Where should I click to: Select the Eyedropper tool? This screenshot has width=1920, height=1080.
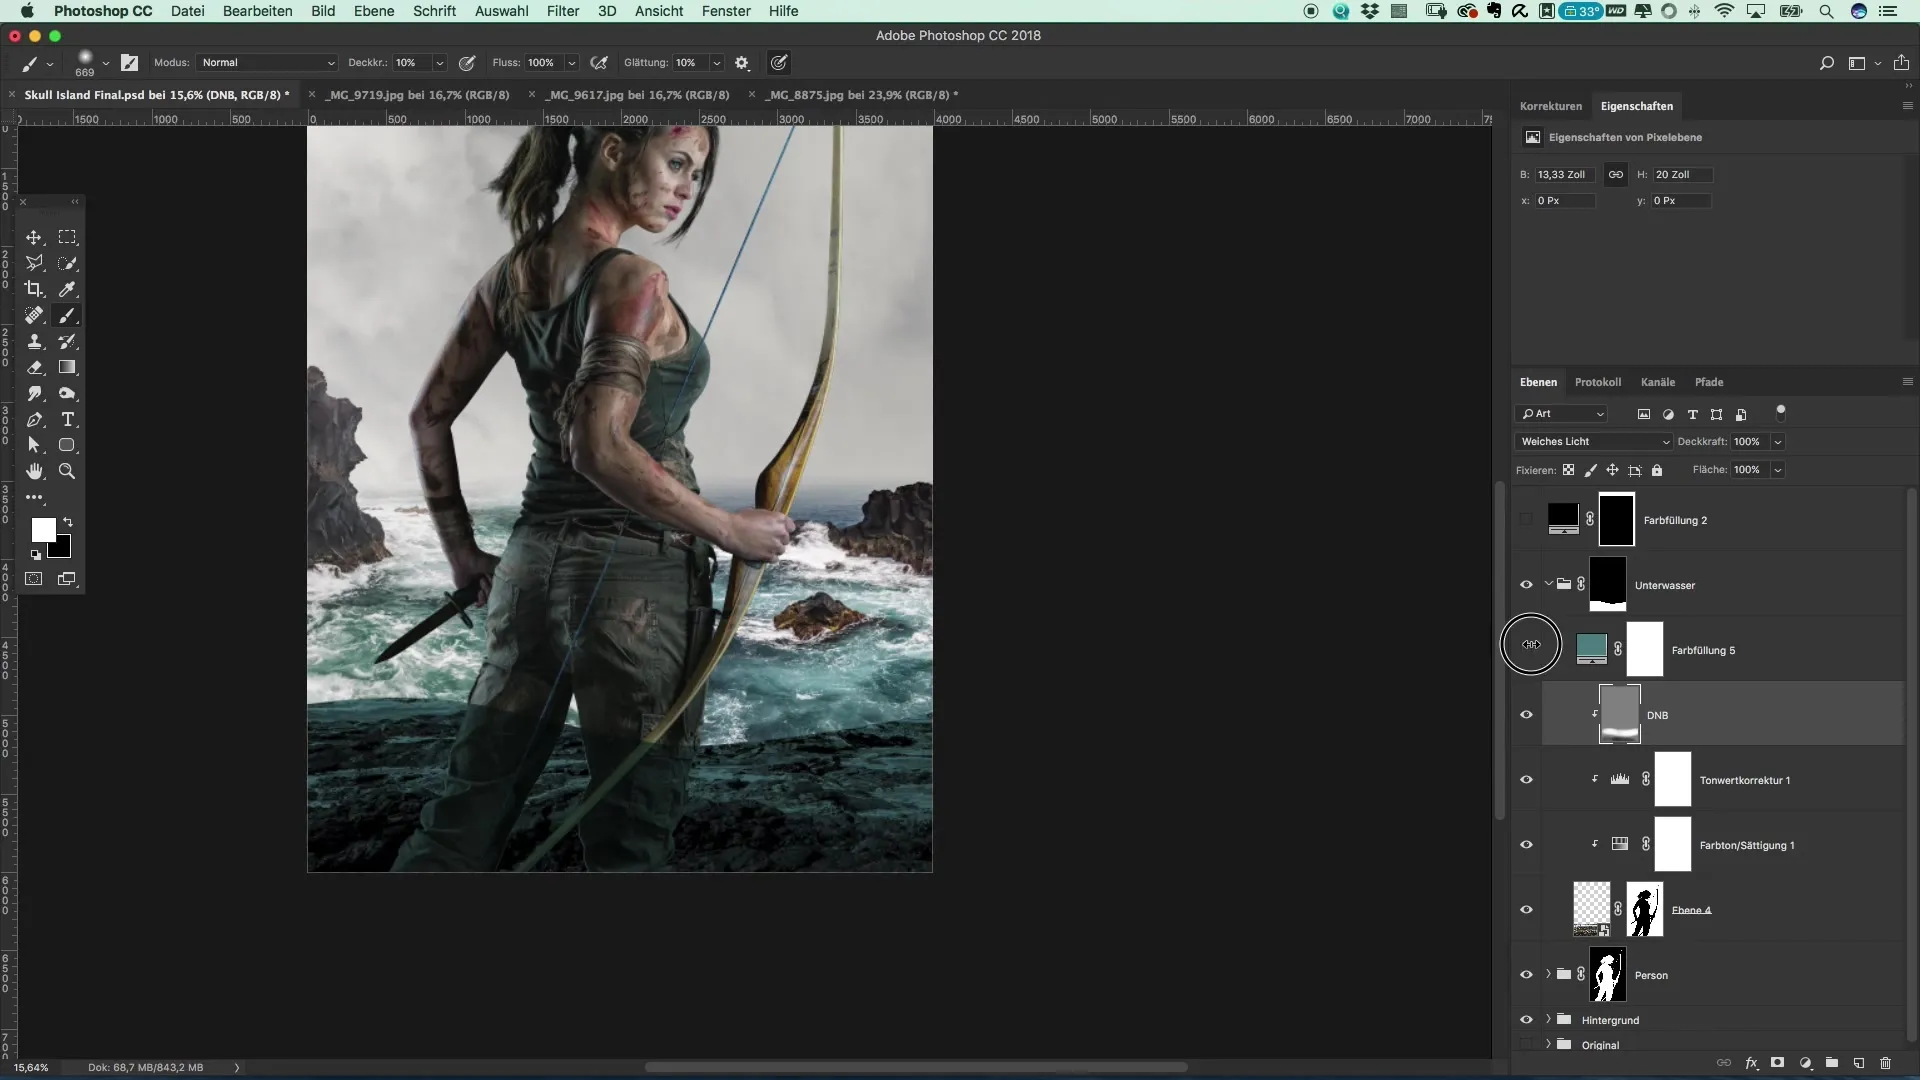67,289
